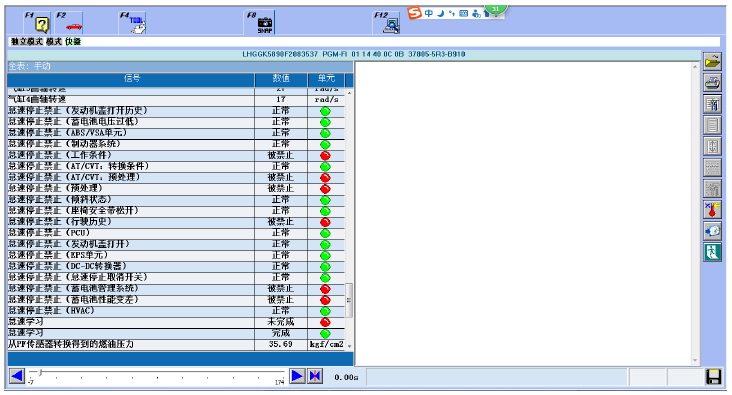Step playback backward with left arrow
The width and height of the screenshot is (732, 395).
[17, 376]
